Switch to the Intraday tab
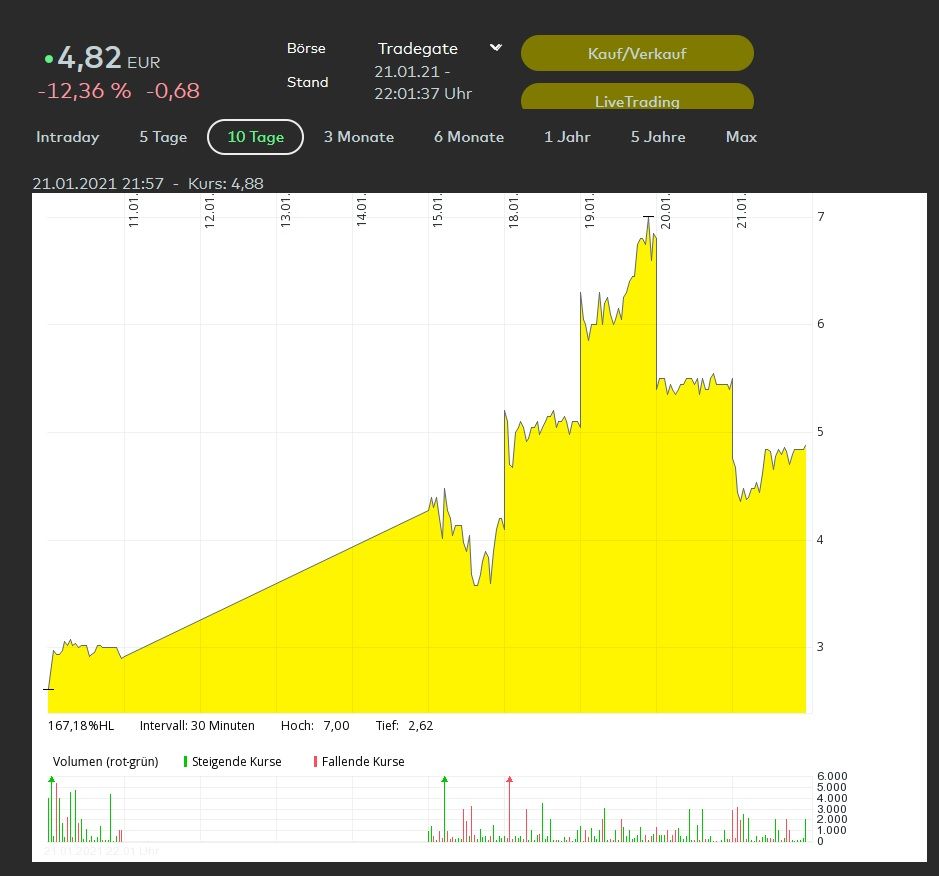 [x=68, y=137]
